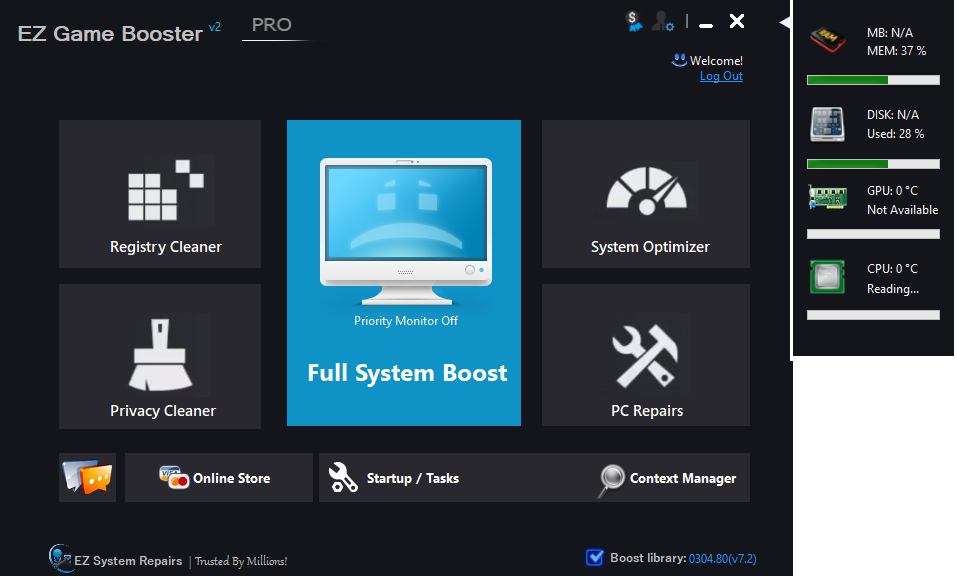The width and height of the screenshot is (957, 576).
Task: Click the CPU temperature progress bar
Action: tap(873, 315)
